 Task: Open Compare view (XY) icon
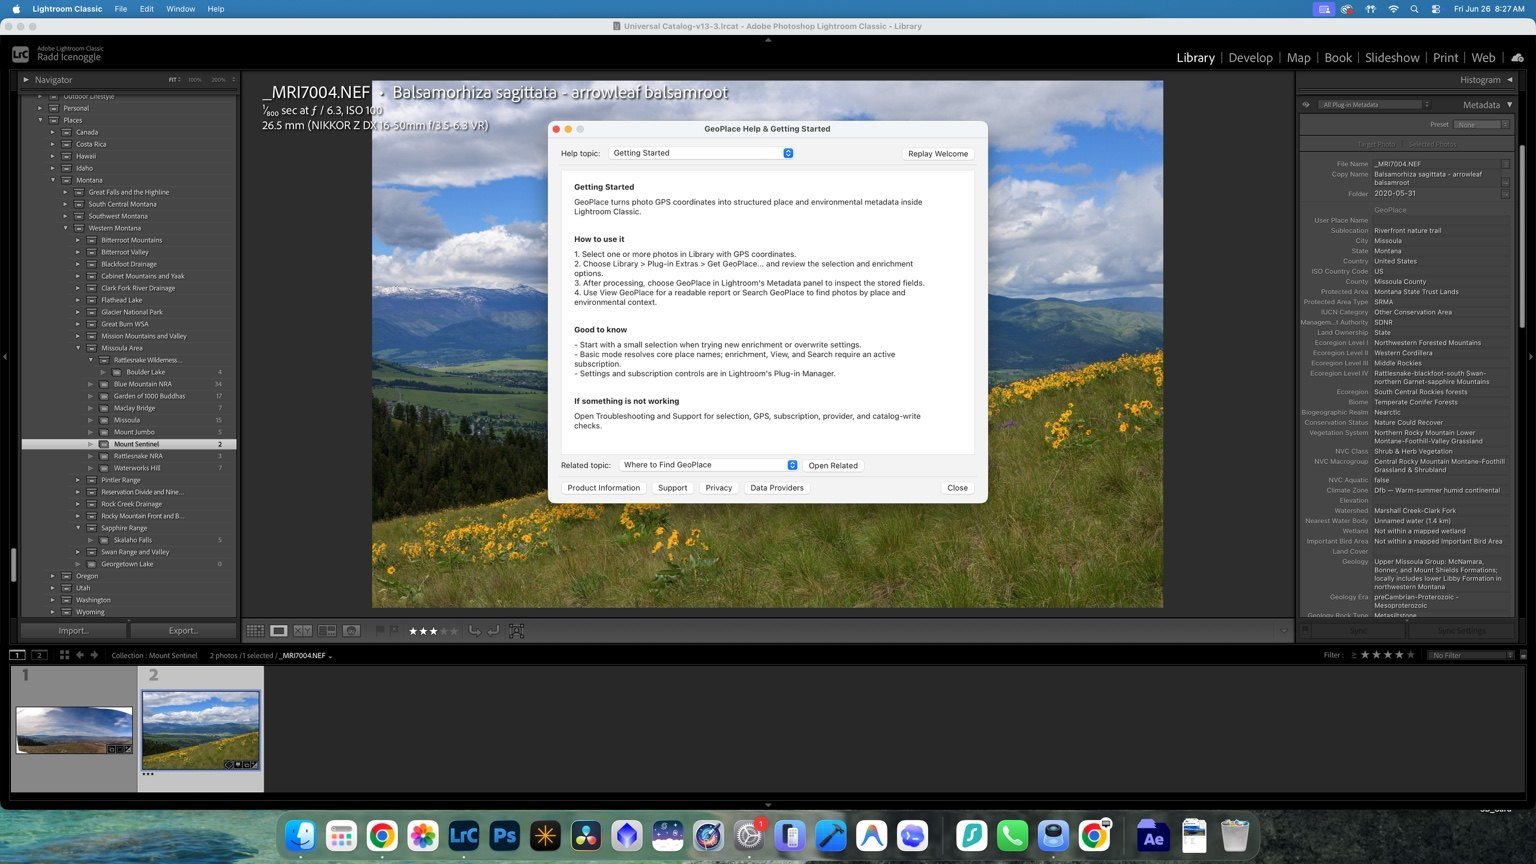click(303, 631)
